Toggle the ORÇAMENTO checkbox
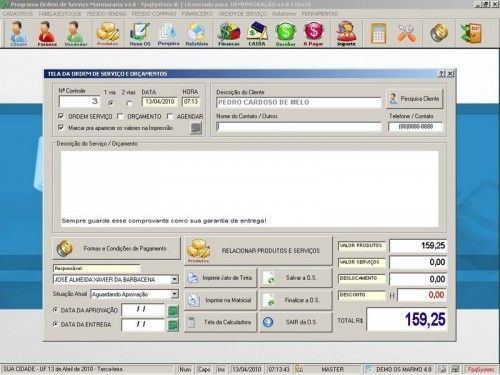This screenshot has height=375, width=500. click(120, 116)
